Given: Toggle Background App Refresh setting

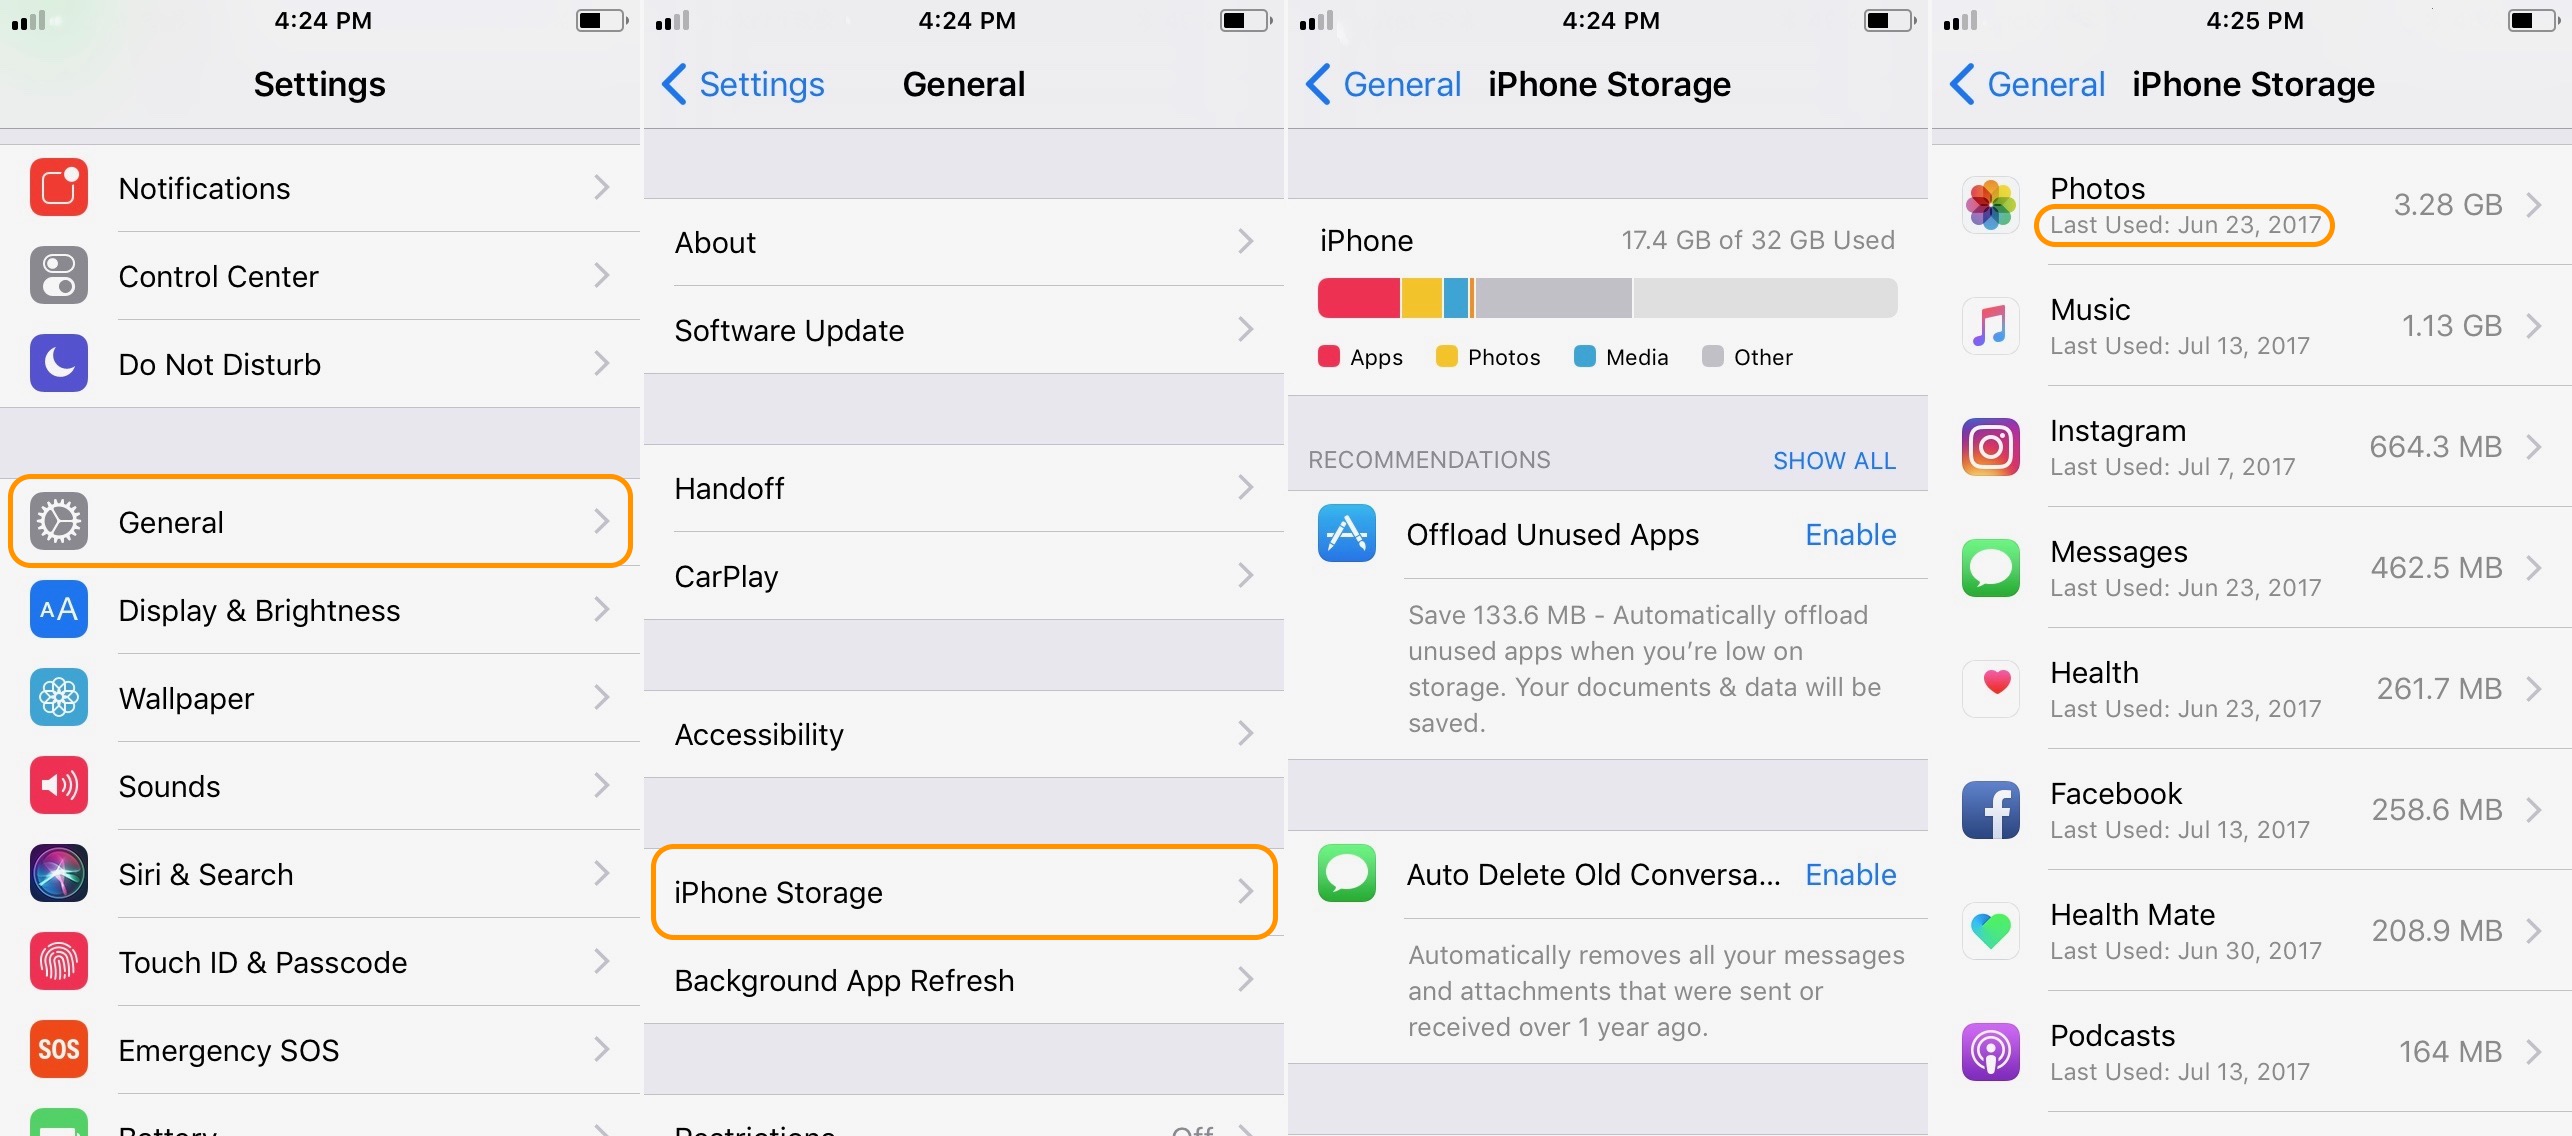Looking at the screenshot, I should [x=966, y=980].
